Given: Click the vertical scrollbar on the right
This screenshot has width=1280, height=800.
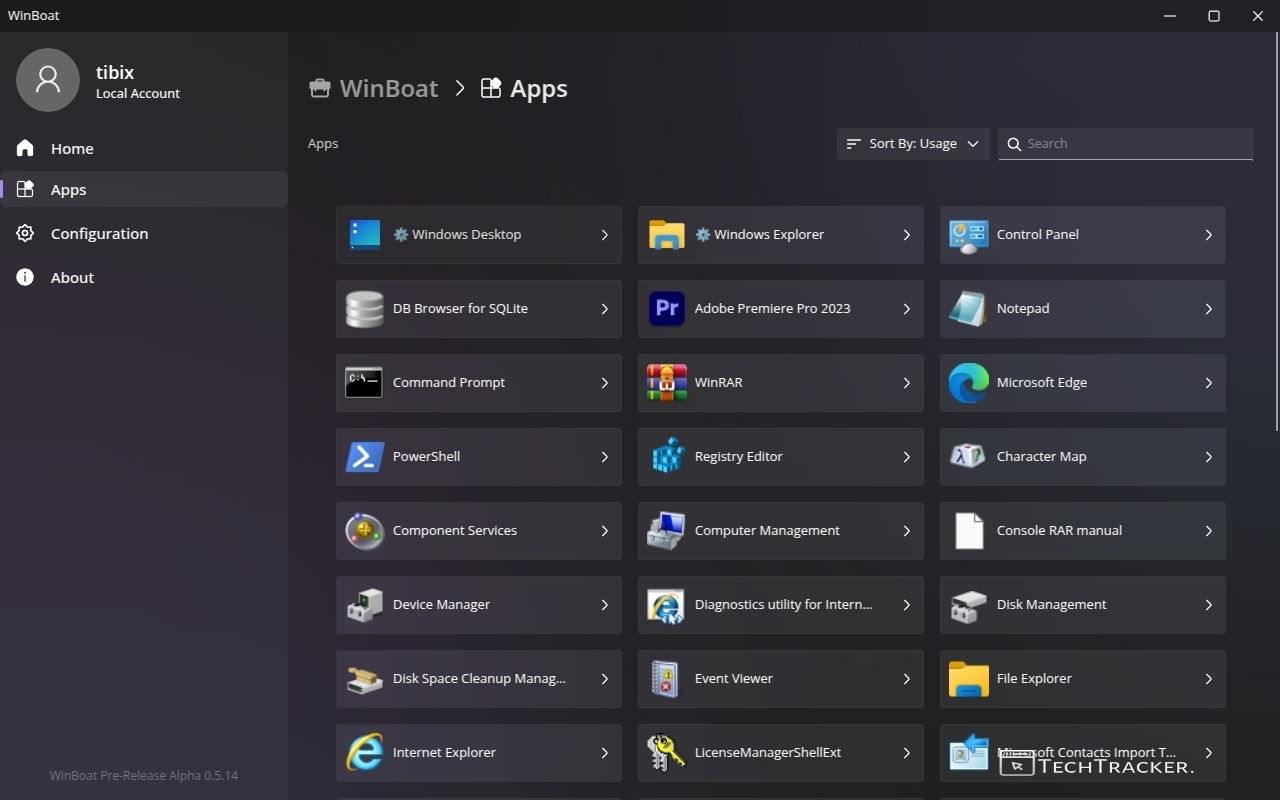Looking at the screenshot, I should (1275, 230).
